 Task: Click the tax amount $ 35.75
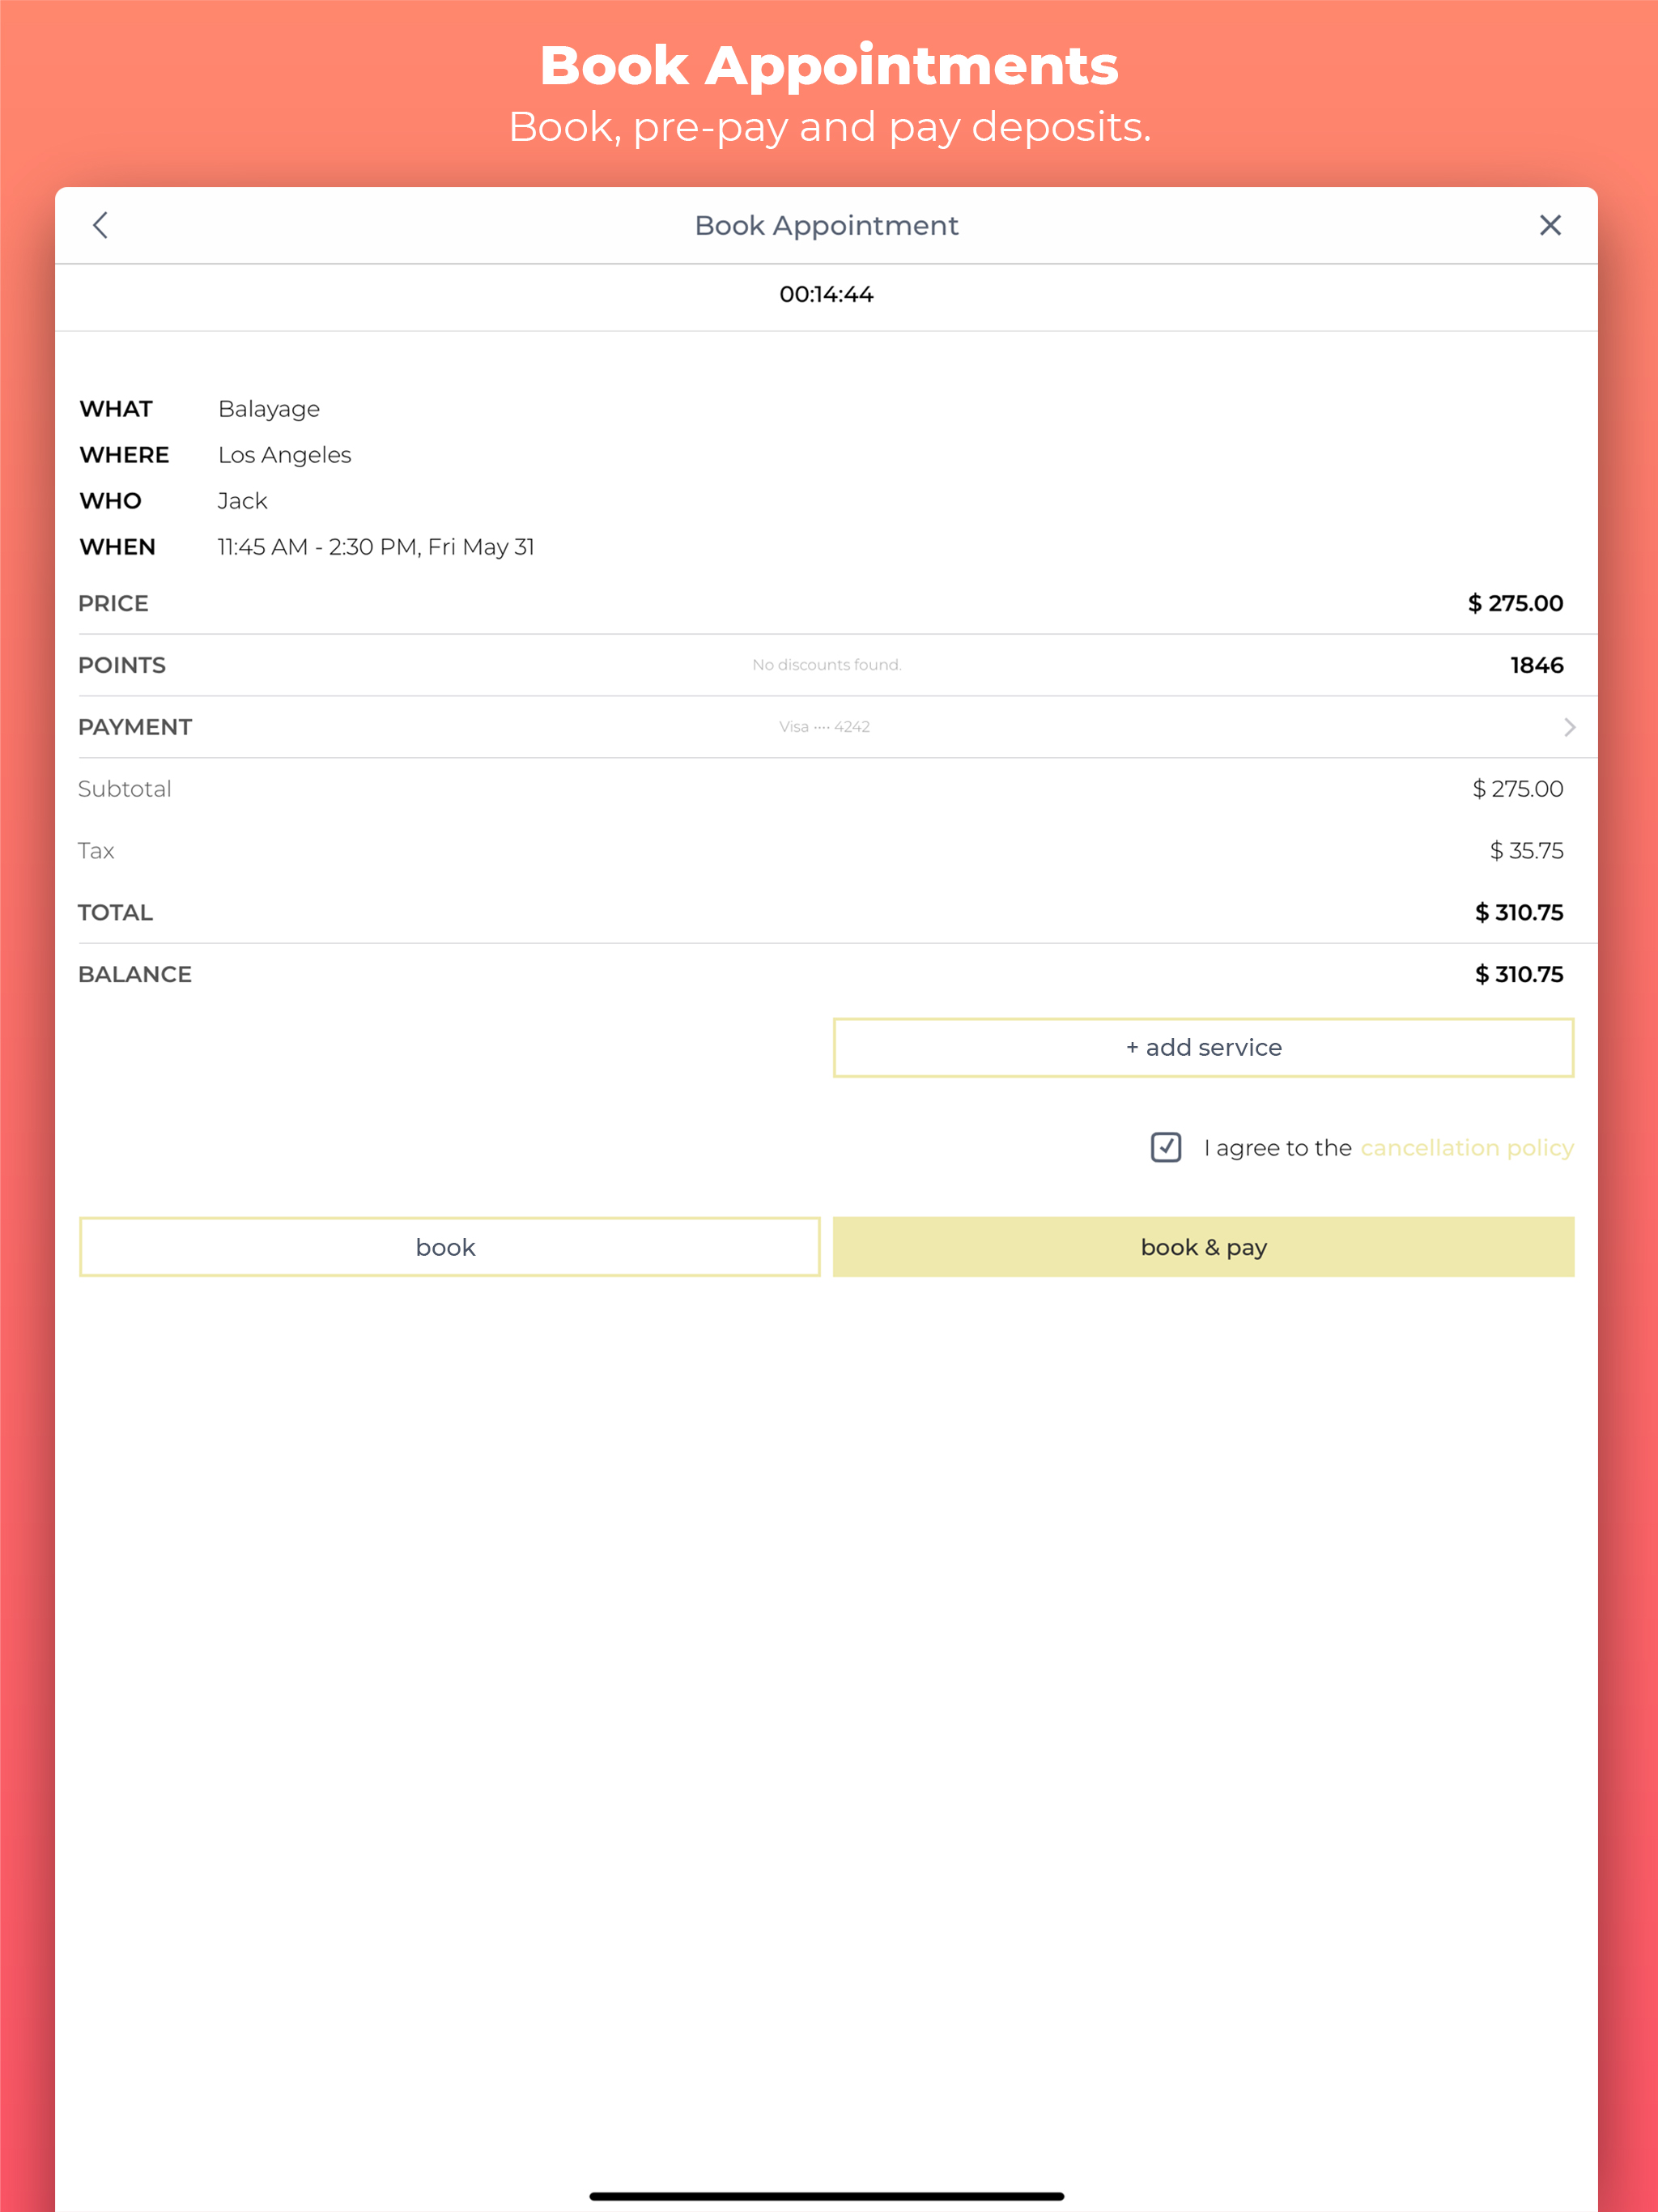tap(1526, 851)
